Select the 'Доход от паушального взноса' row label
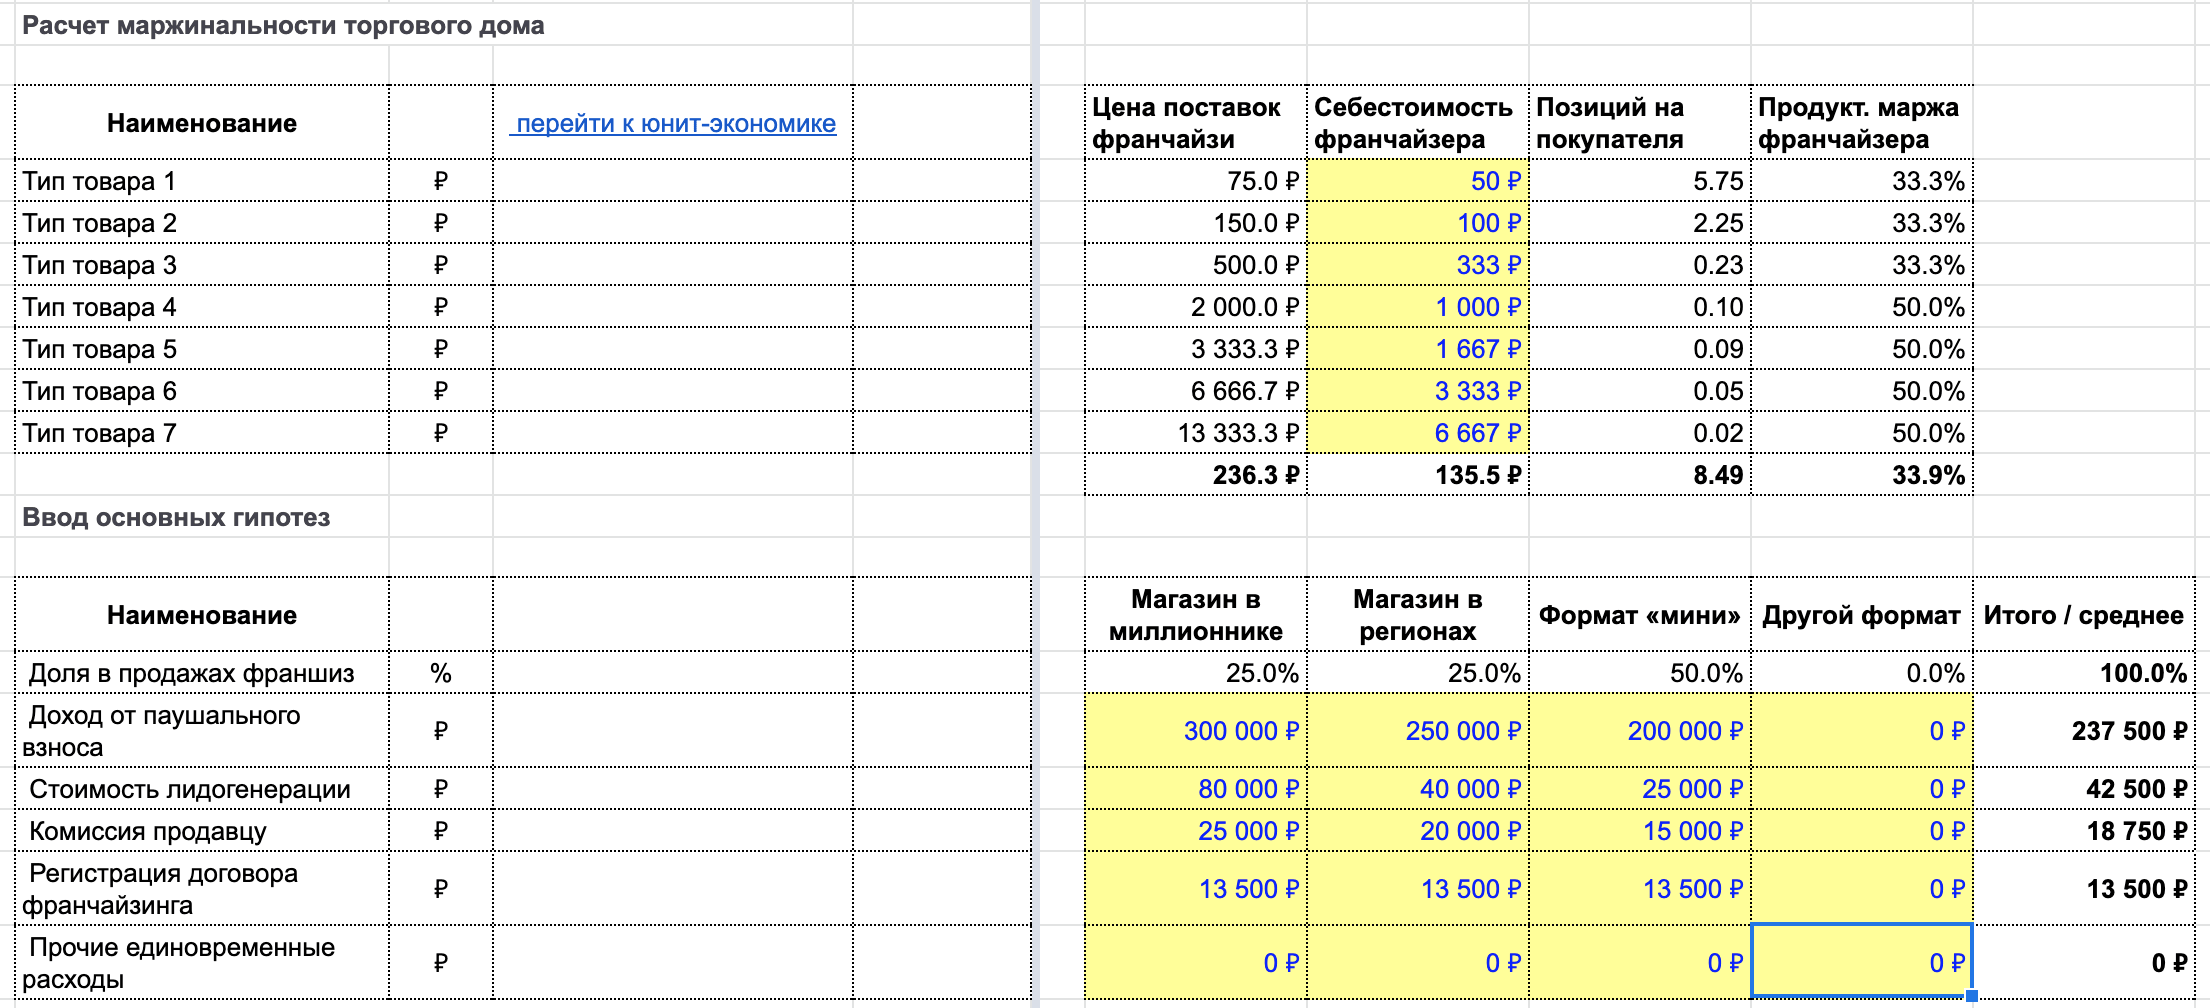Image resolution: width=2210 pixels, height=1008 pixels. tap(162, 731)
